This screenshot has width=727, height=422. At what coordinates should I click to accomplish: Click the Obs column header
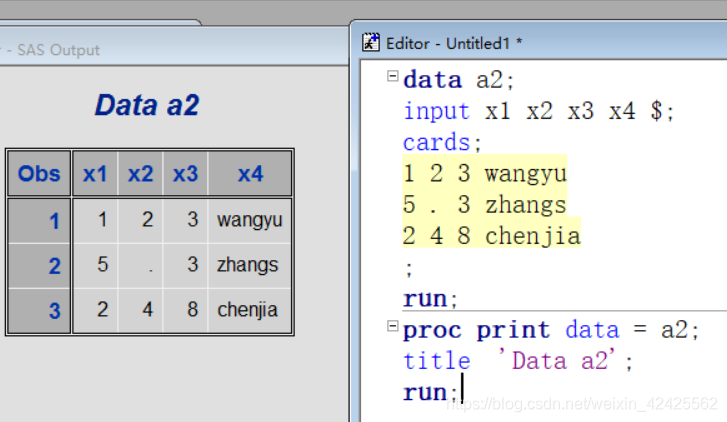click(x=39, y=174)
